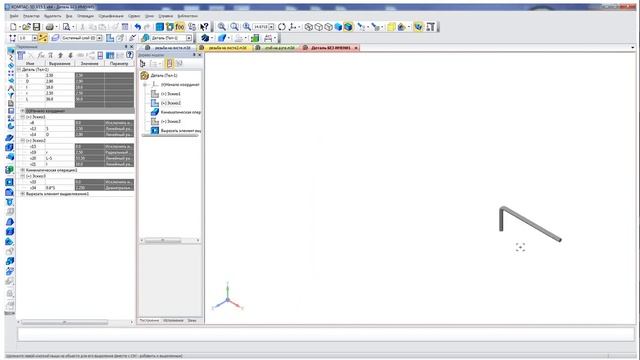Toggle orthogonal drawing mode highlighted button
This screenshot has width=640, height=360.
point(42,38)
